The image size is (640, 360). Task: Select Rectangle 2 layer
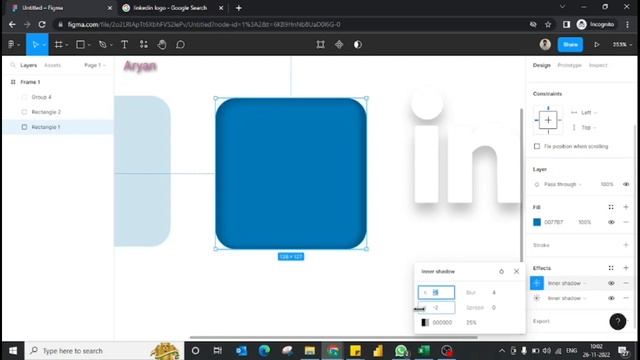[46, 112]
